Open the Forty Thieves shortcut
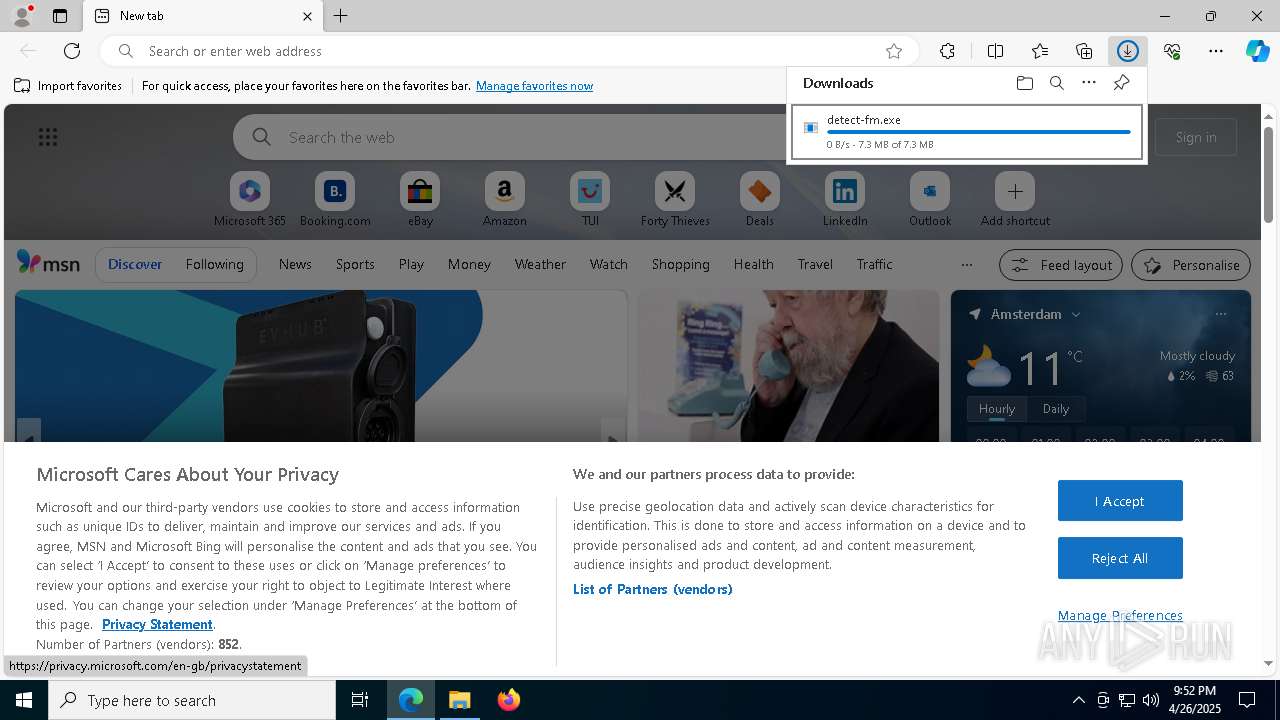Image resolution: width=1280 pixels, height=720 pixels. click(675, 200)
